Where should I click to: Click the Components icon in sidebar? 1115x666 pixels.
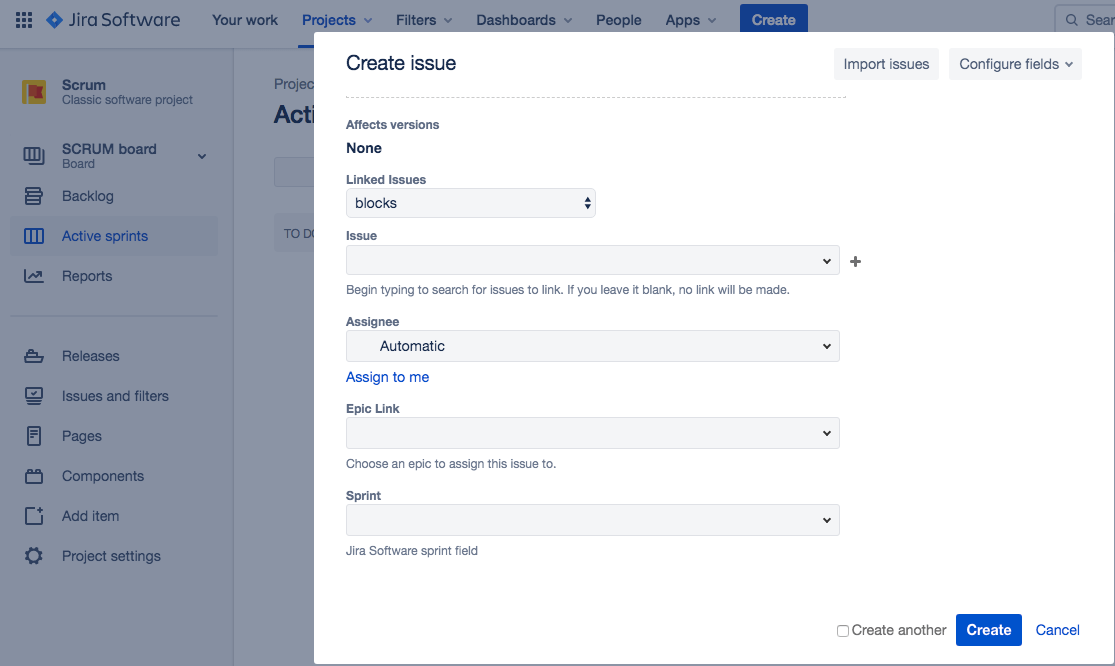(34, 476)
